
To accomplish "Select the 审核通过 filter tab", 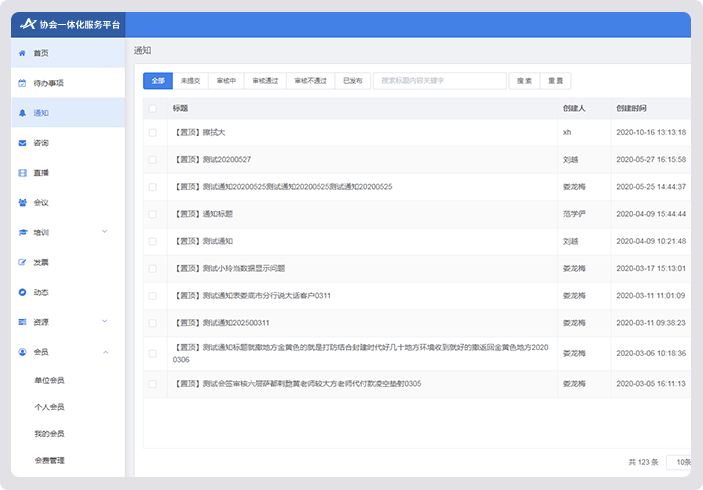I will click(x=265, y=80).
